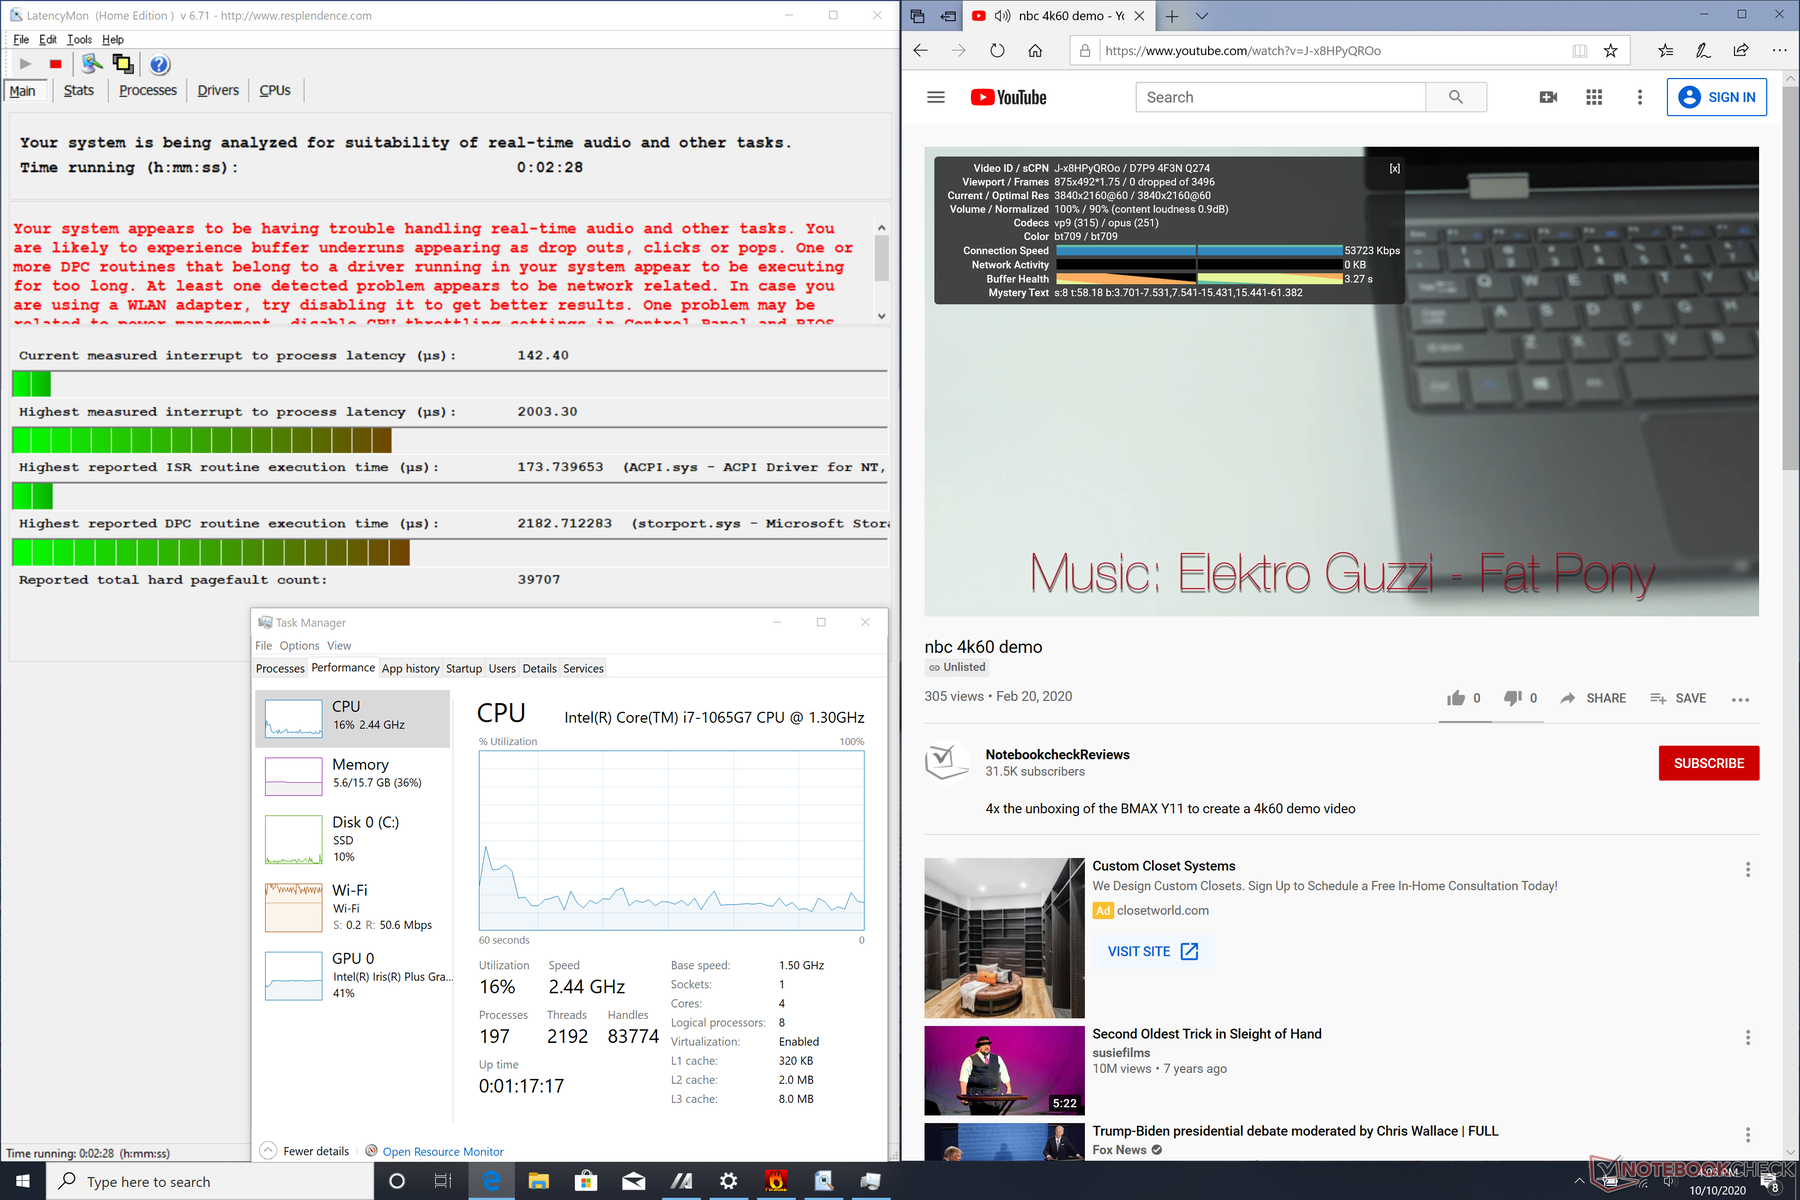The width and height of the screenshot is (1800, 1200).
Task: Click YouTube search magnifier button
Action: click(x=1456, y=97)
